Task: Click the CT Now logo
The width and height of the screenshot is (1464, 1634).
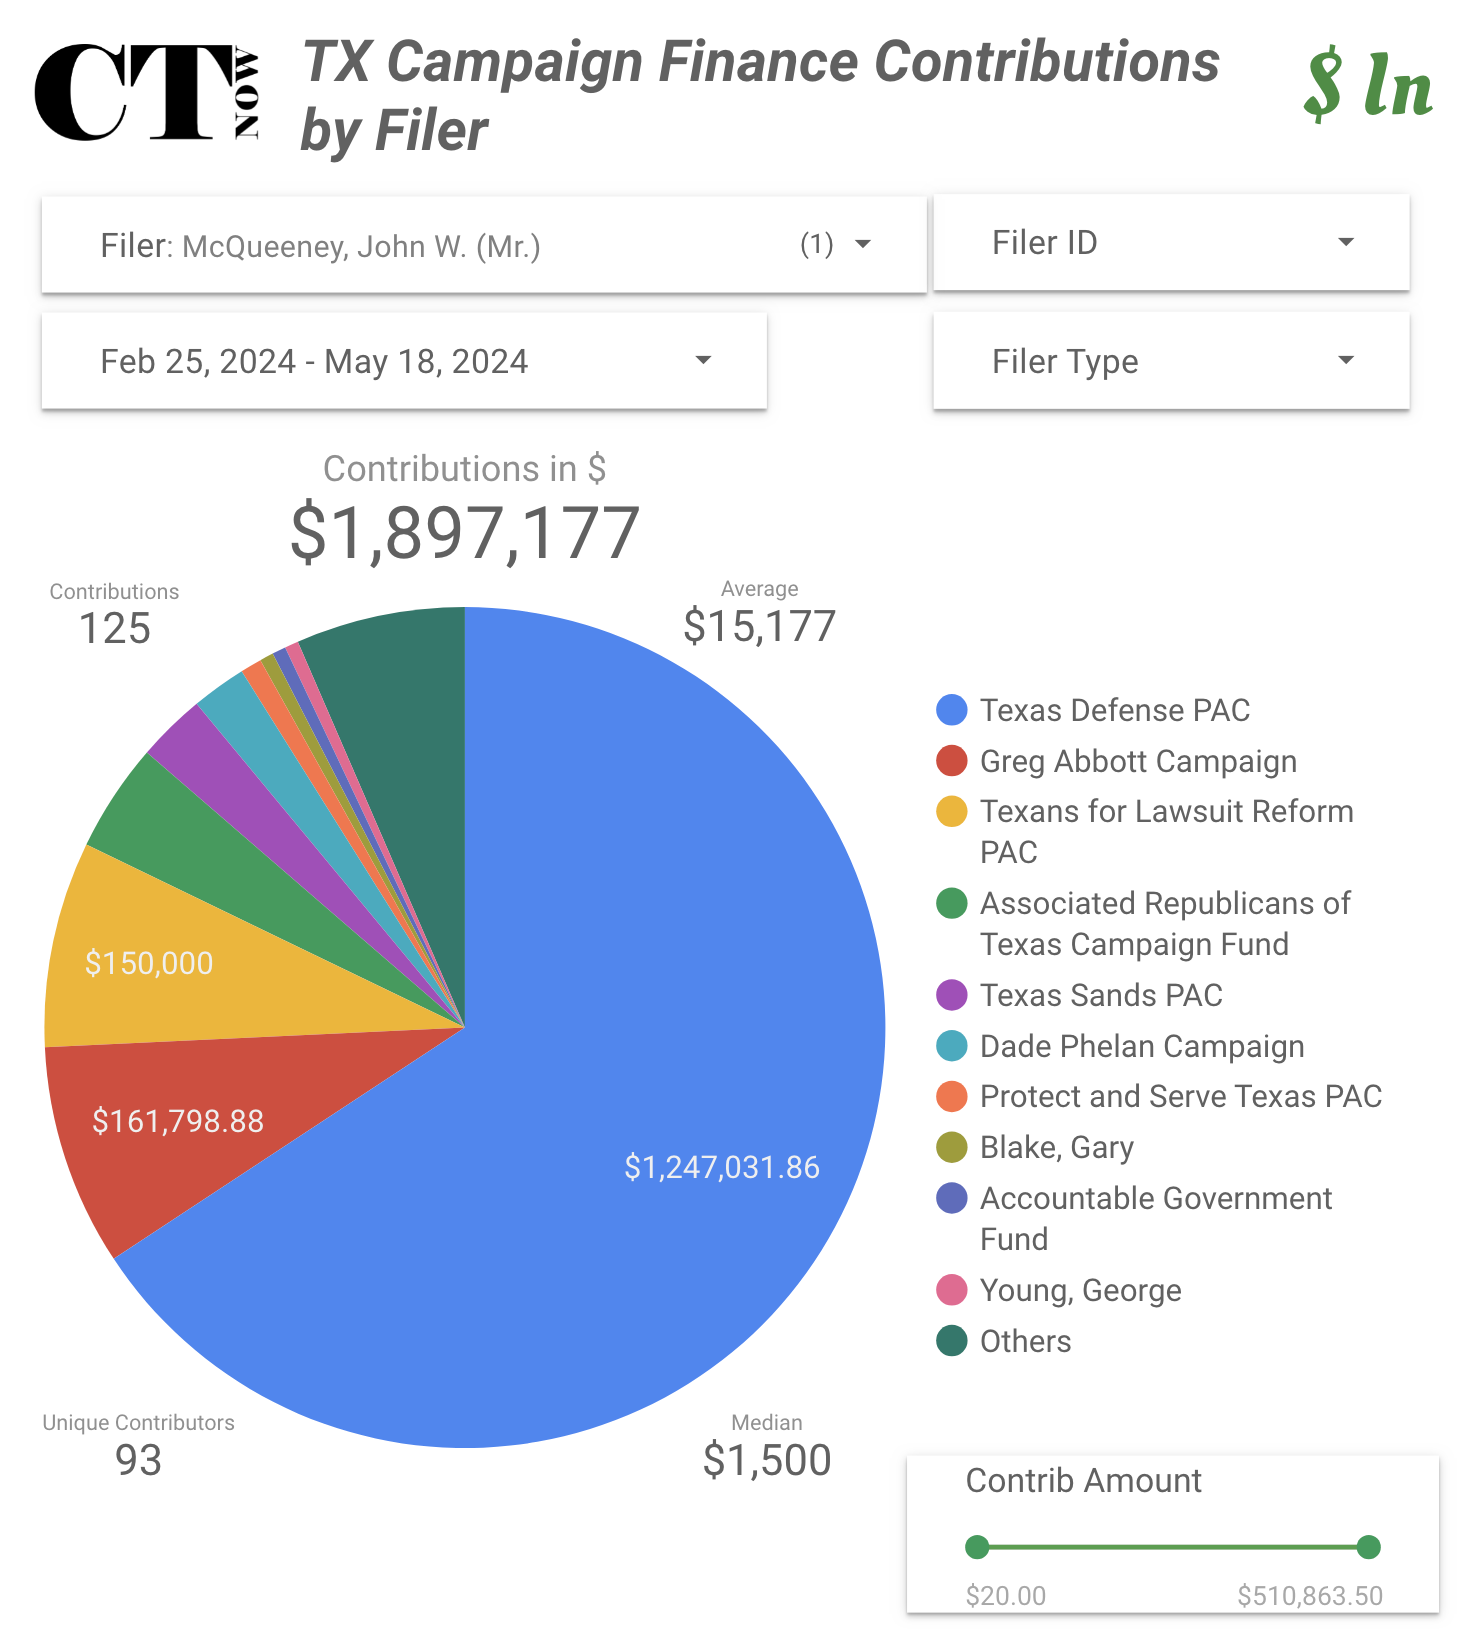Action: point(148,92)
